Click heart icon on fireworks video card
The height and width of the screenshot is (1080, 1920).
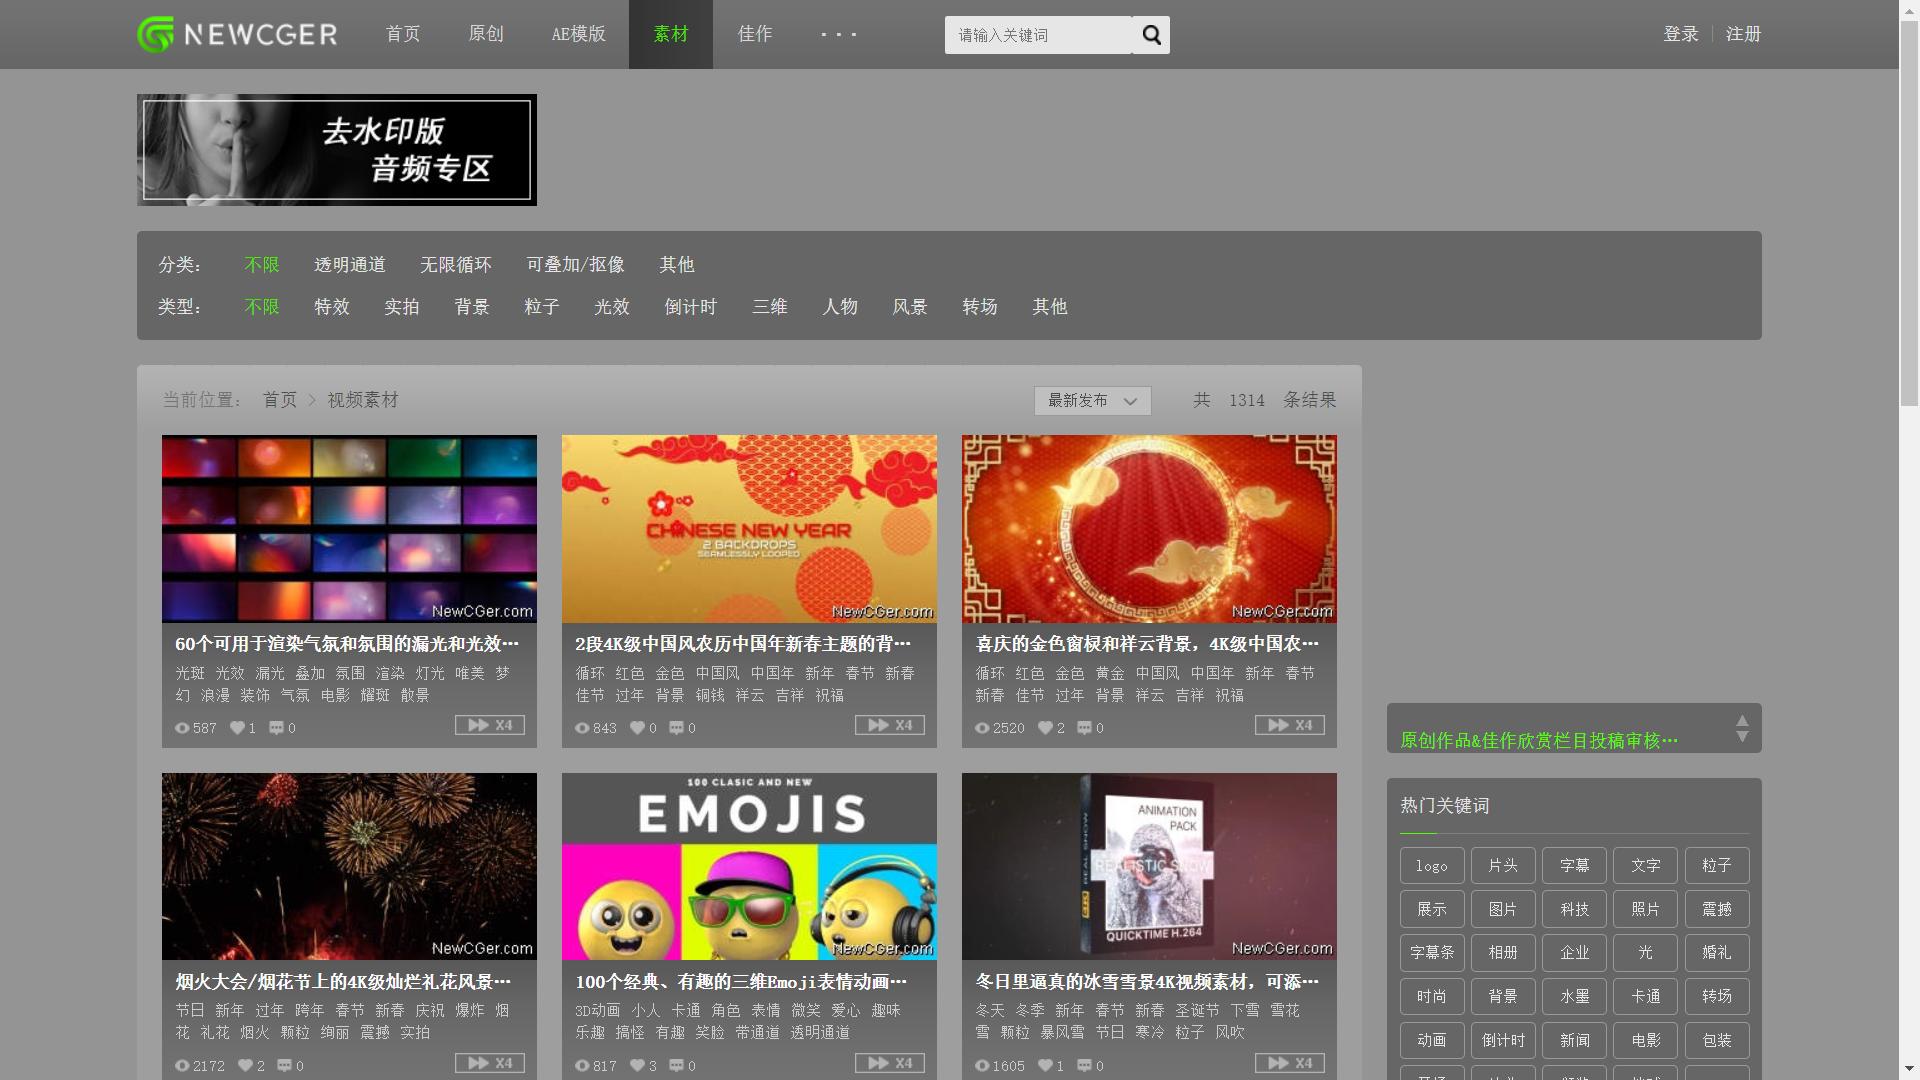click(245, 1066)
